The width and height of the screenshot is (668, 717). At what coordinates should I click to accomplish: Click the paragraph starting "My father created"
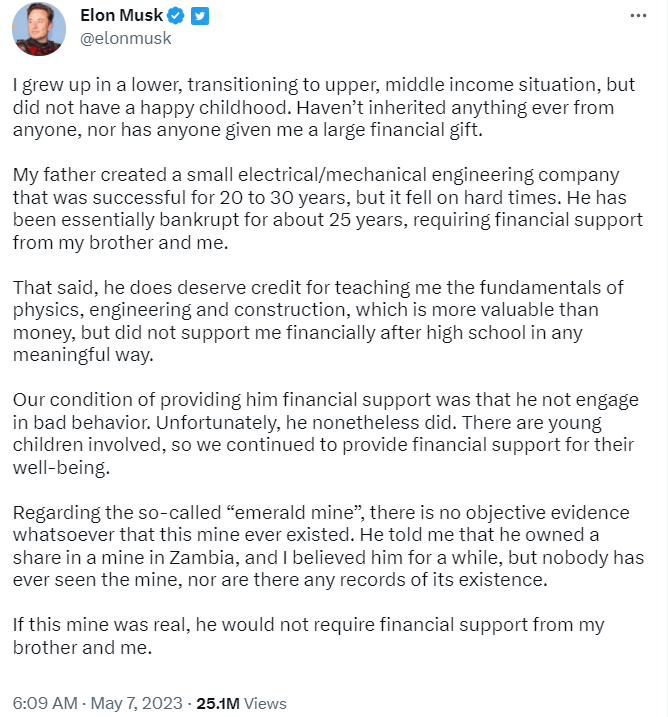pos(320,209)
